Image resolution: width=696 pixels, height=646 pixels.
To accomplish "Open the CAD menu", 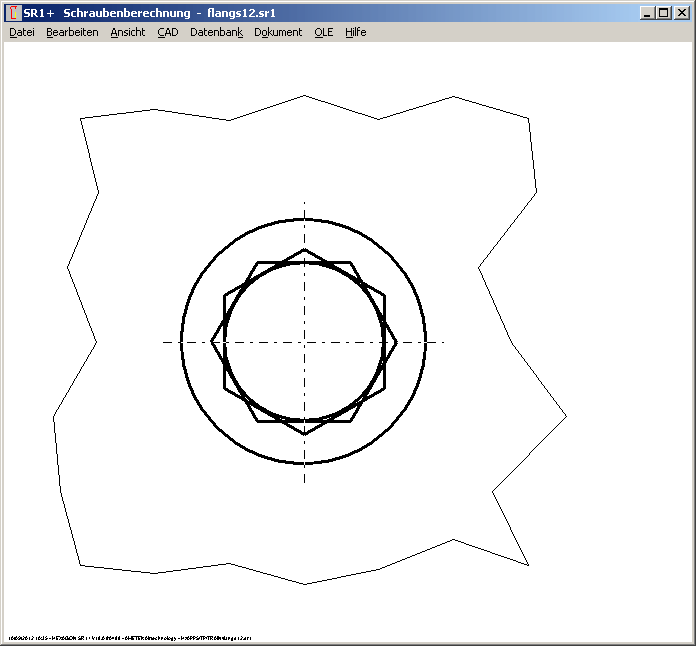I will point(167,32).
